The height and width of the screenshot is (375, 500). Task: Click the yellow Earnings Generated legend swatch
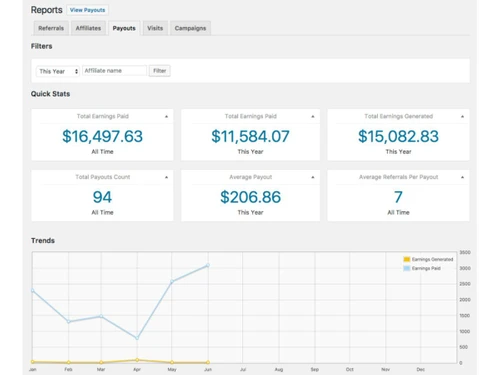click(x=407, y=259)
